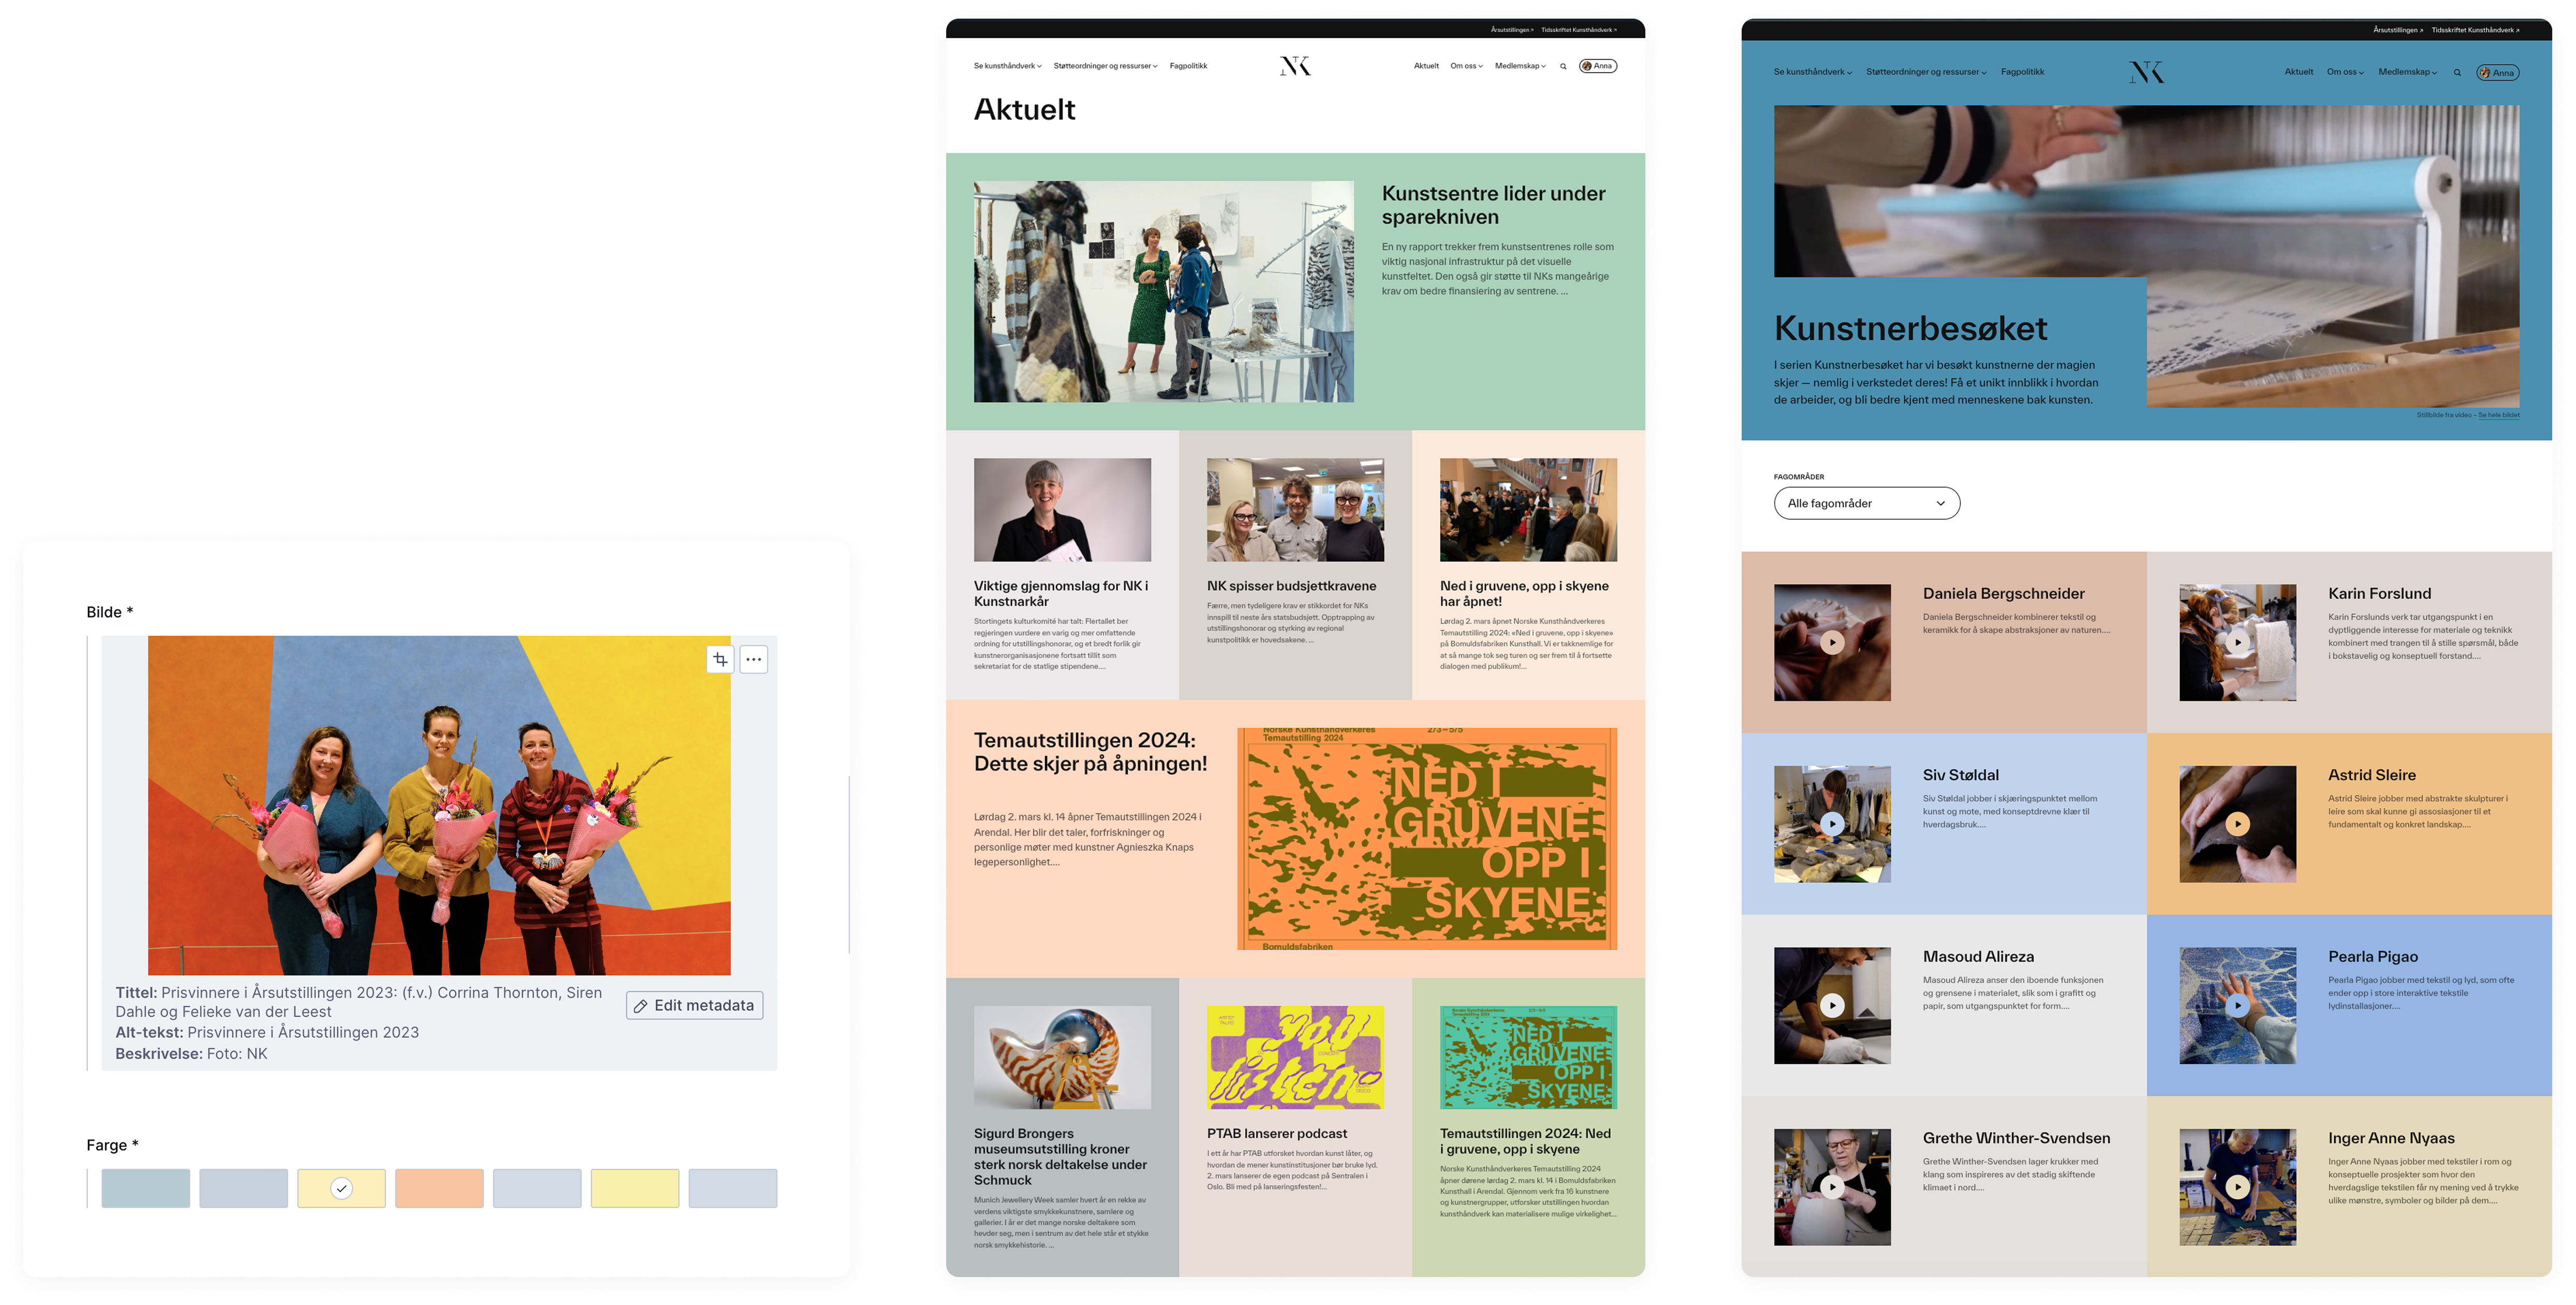Click the Edit metadata button

pos(694,1005)
